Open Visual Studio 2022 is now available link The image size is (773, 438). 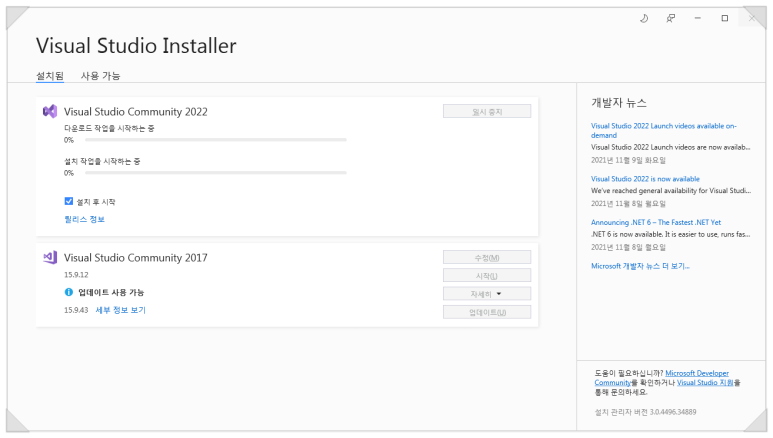645,179
